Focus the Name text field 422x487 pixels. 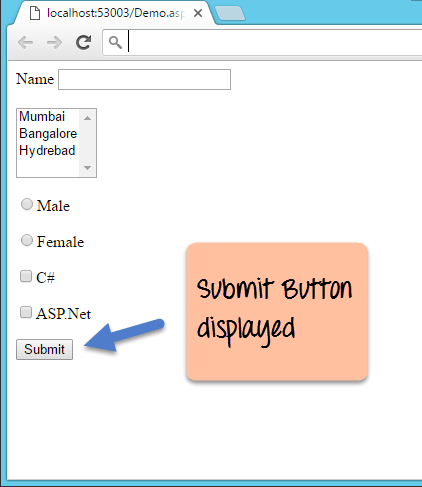pos(144,79)
